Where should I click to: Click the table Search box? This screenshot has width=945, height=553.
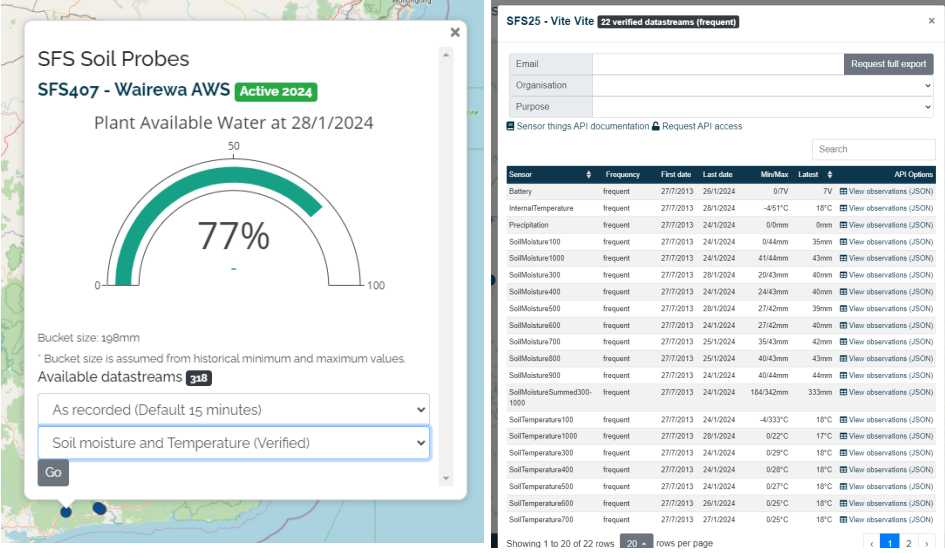[873, 149]
